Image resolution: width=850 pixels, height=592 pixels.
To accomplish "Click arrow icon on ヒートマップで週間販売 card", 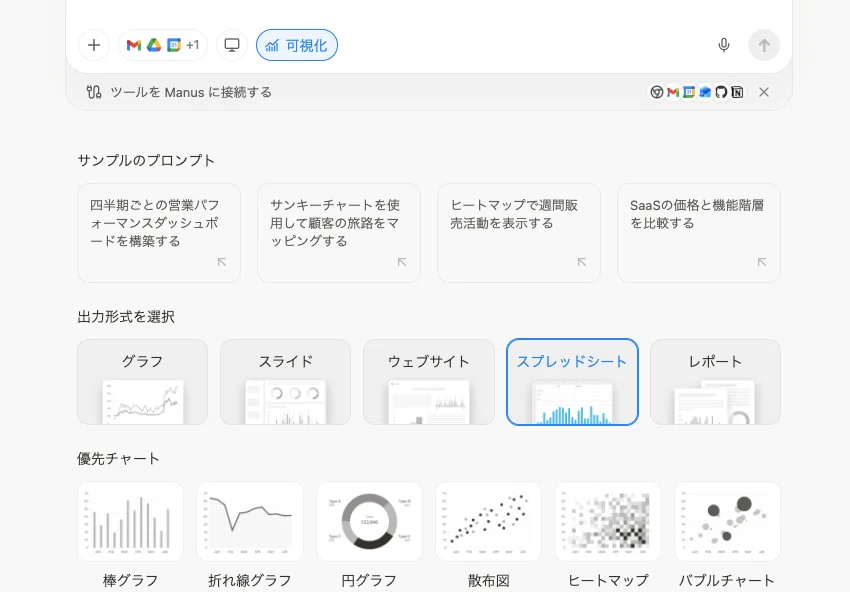I will [582, 262].
